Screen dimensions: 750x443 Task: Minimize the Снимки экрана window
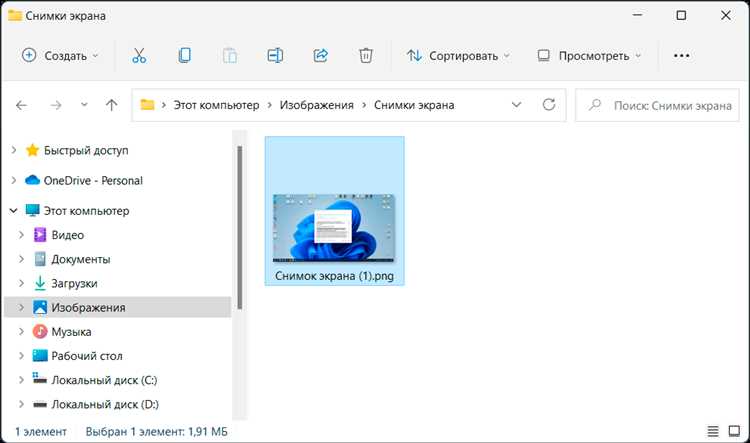[x=637, y=15]
